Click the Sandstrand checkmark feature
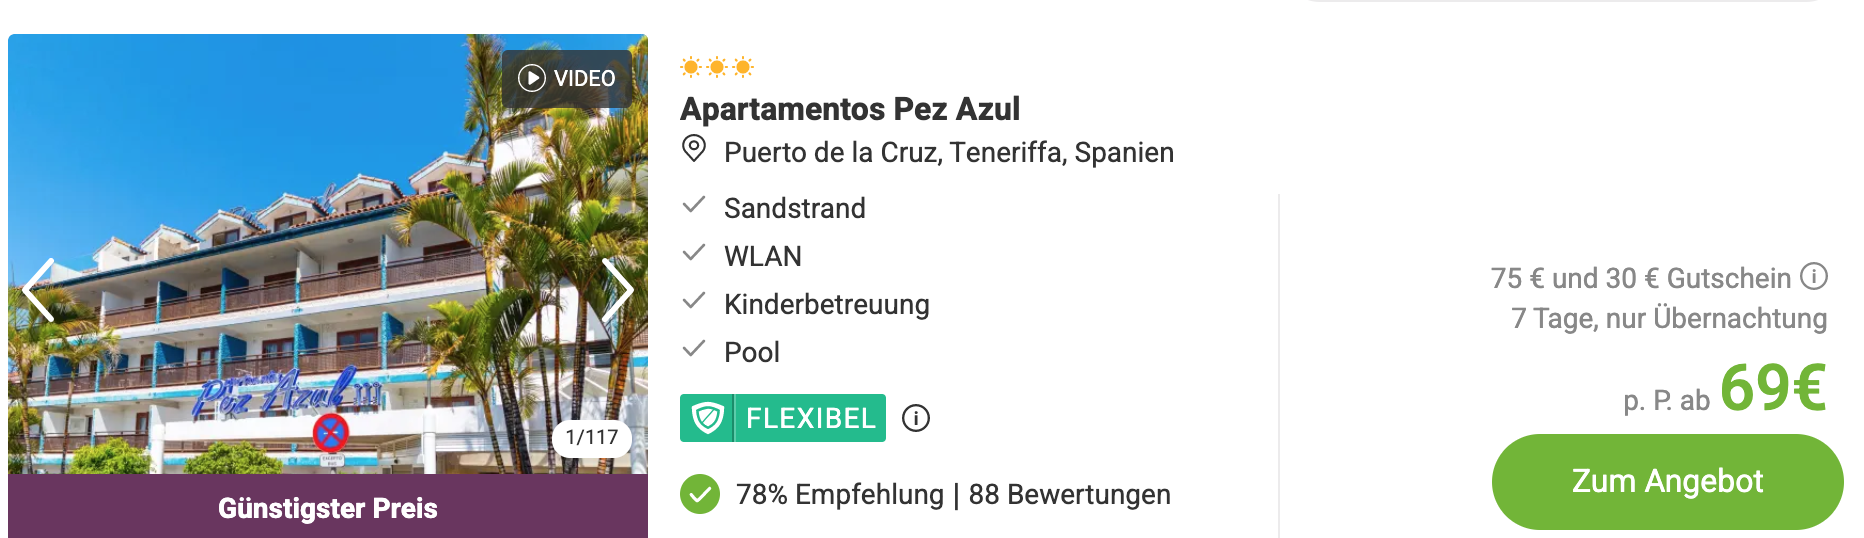Image resolution: width=1864 pixels, height=538 pixels. (x=774, y=208)
